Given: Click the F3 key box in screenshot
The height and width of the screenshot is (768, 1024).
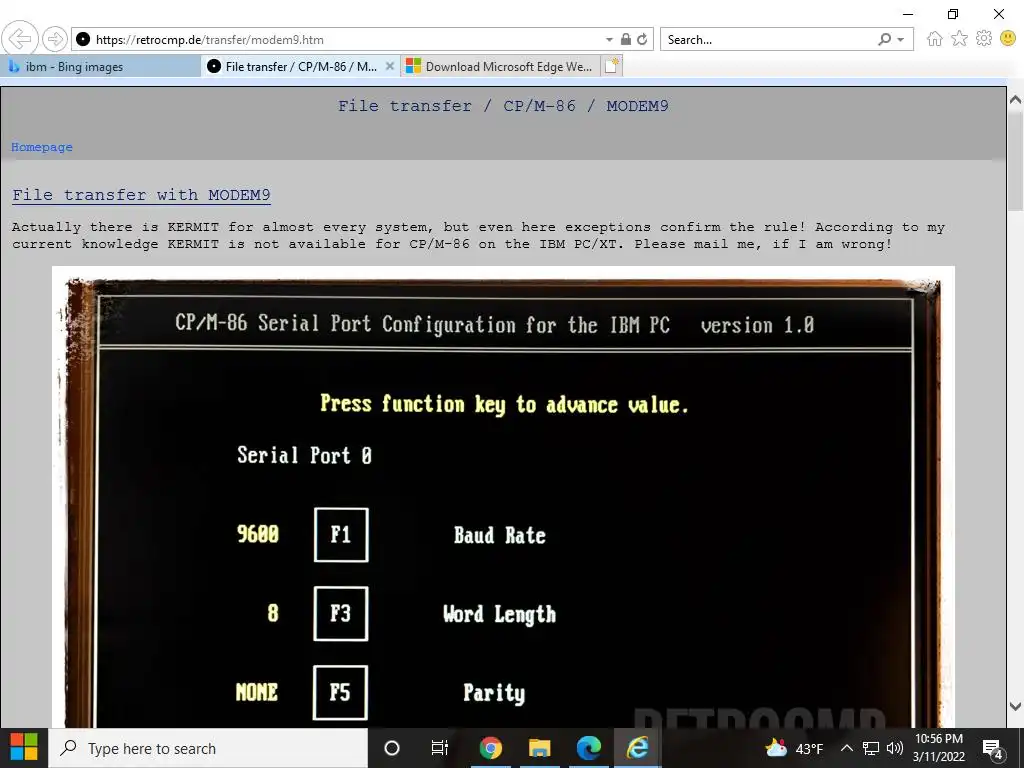Looking at the screenshot, I should (340, 613).
